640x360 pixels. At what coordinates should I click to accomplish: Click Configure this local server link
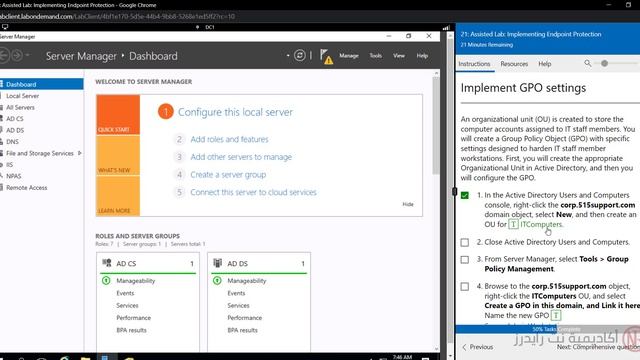click(235, 112)
